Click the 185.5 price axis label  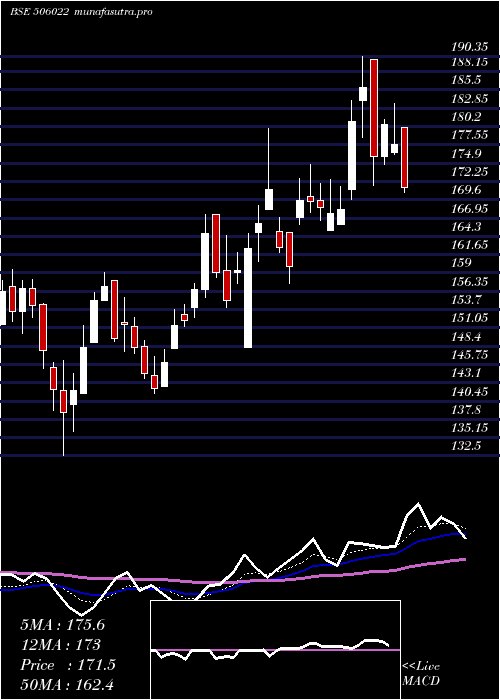pyautogui.click(x=467, y=80)
